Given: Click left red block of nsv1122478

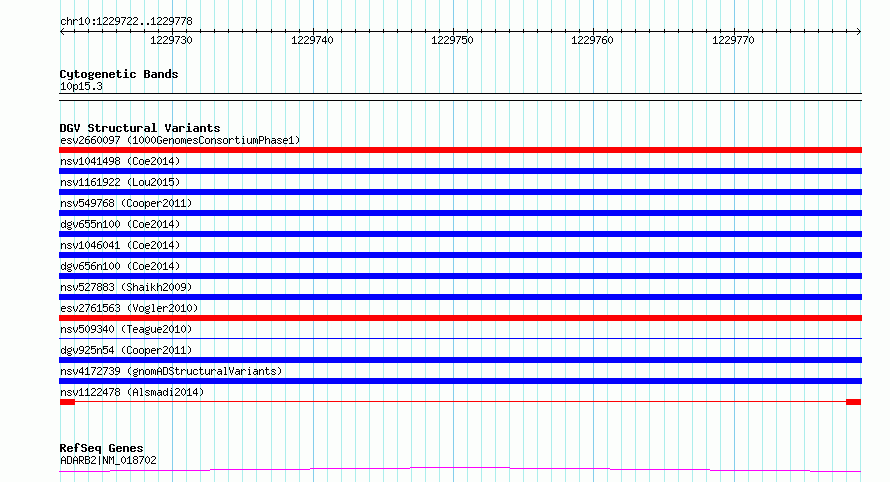Looking at the screenshot, I should click(68, 402).
